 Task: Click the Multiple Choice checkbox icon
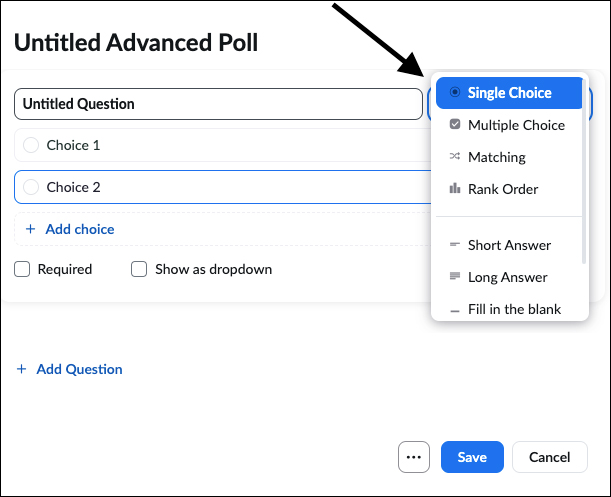pyautogui.click(x=455, y=125)
